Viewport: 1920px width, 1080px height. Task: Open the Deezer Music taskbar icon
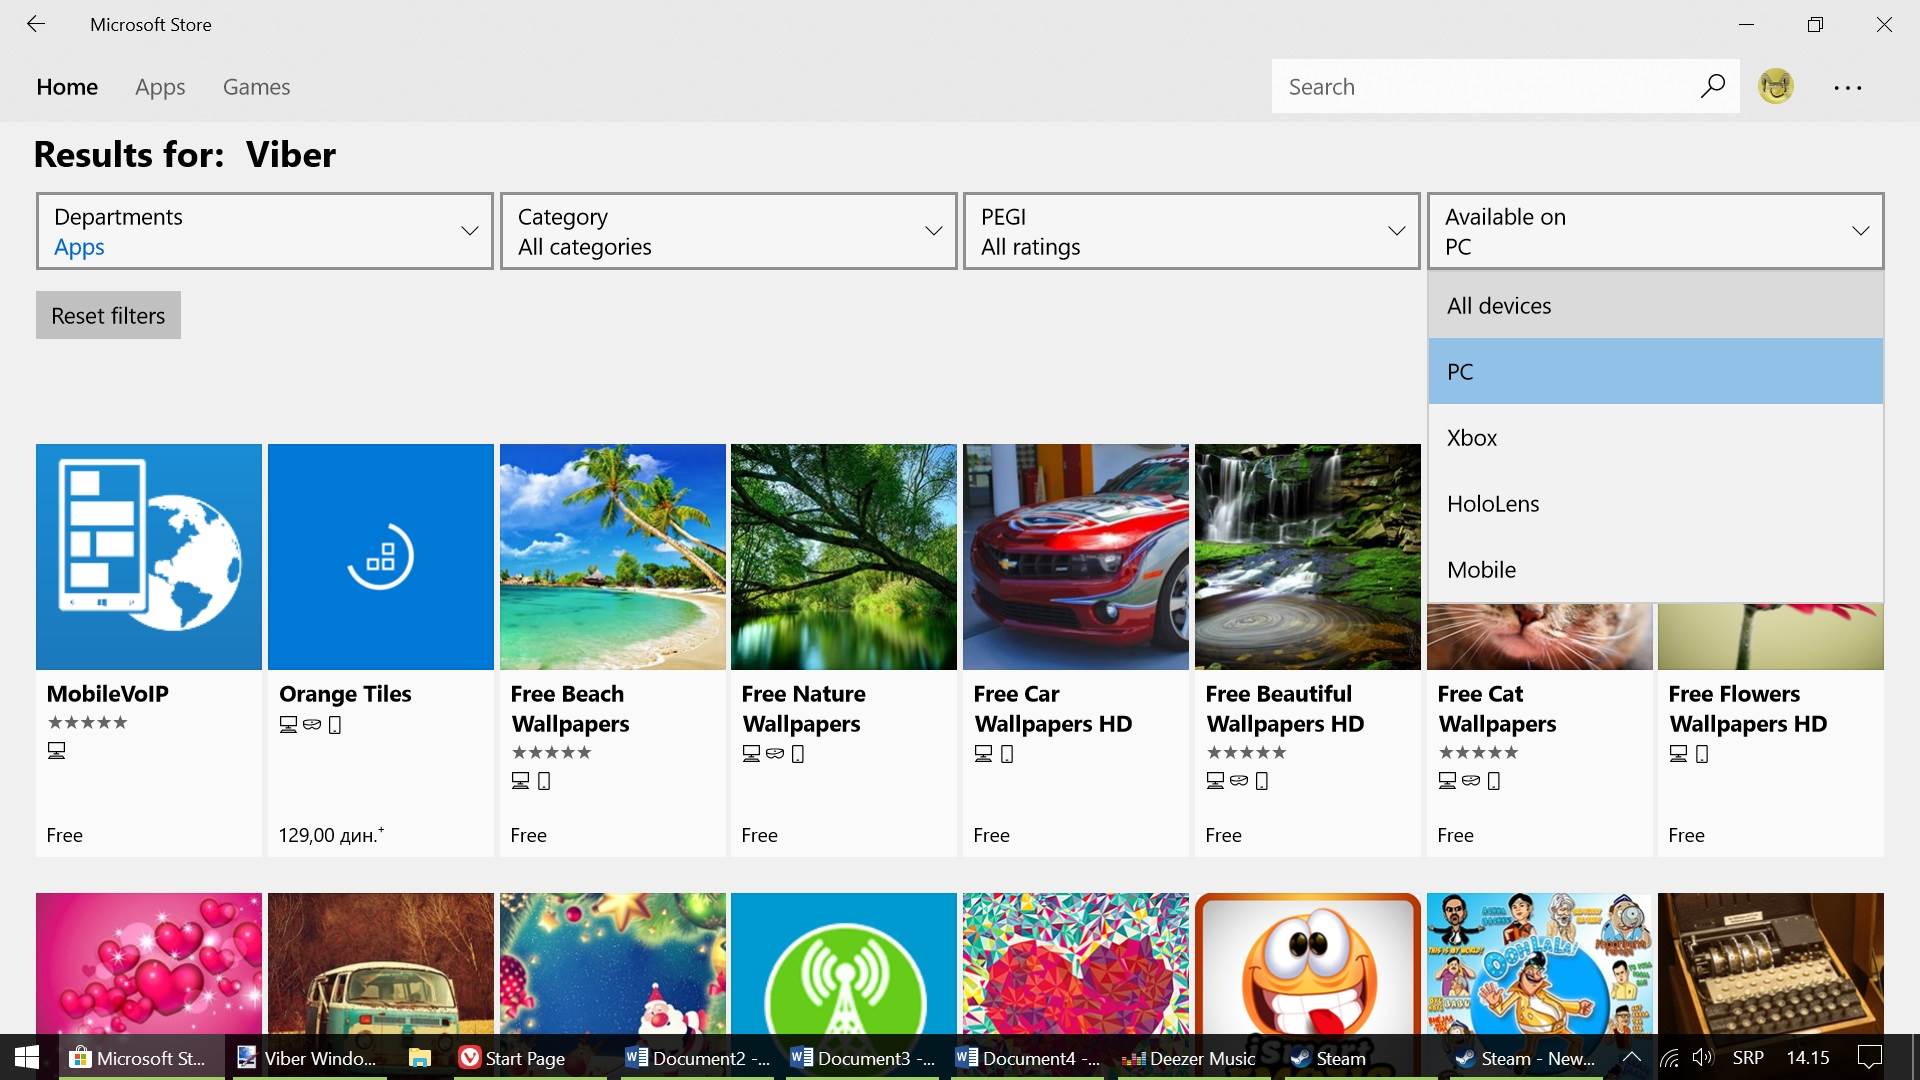pyautogui.click(x=1188, y=1058)
